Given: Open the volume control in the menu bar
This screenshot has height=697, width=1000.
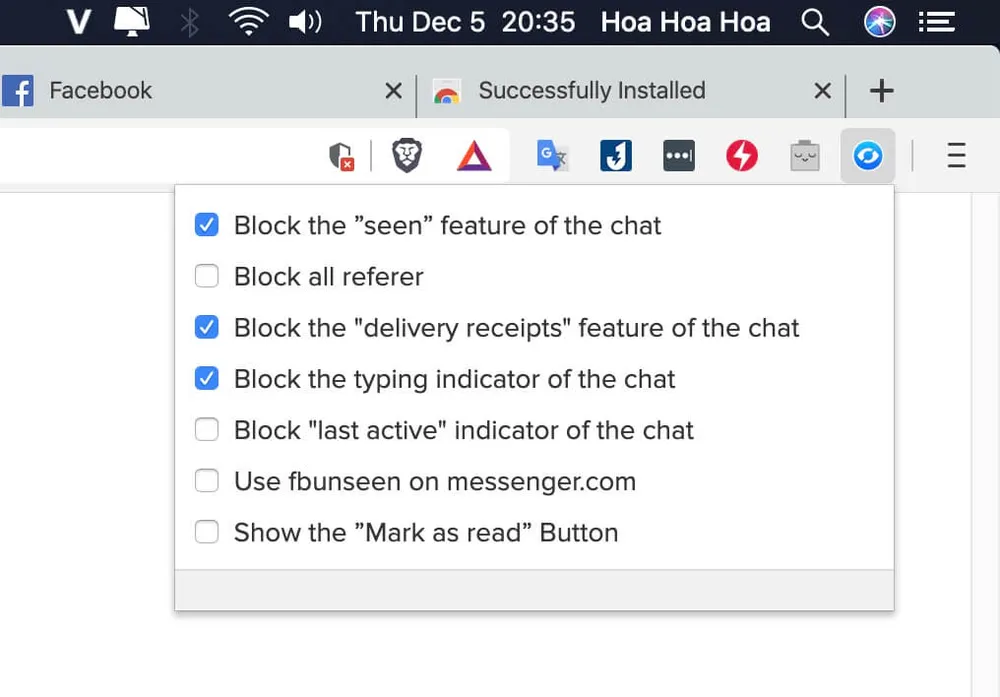Looking at the screenshot, I should pyautogui.click(x=304, y=22).
